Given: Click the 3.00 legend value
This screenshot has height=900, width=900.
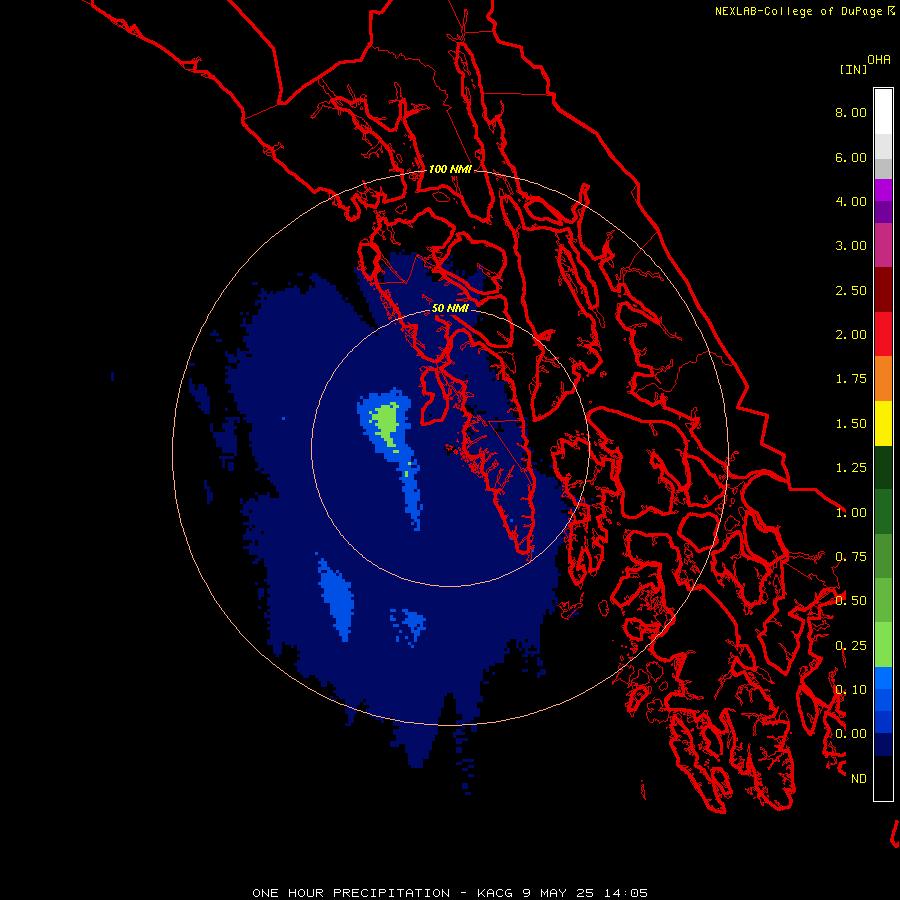Looking at the screenshot, I should pyautogui.click(x=851, y=246).
